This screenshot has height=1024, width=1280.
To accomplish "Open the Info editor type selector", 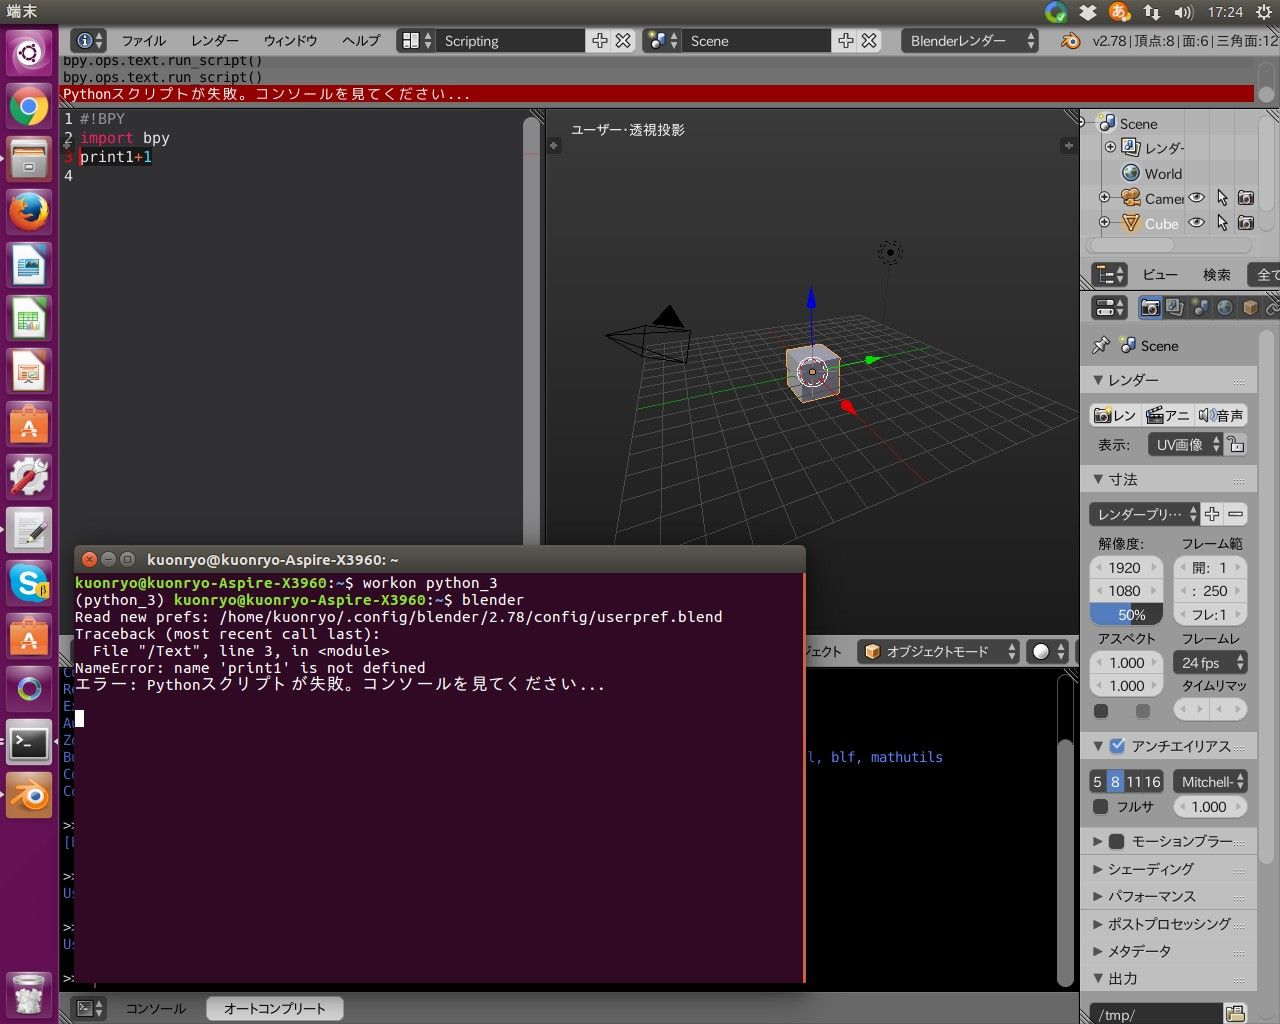I will click(90, 40).
